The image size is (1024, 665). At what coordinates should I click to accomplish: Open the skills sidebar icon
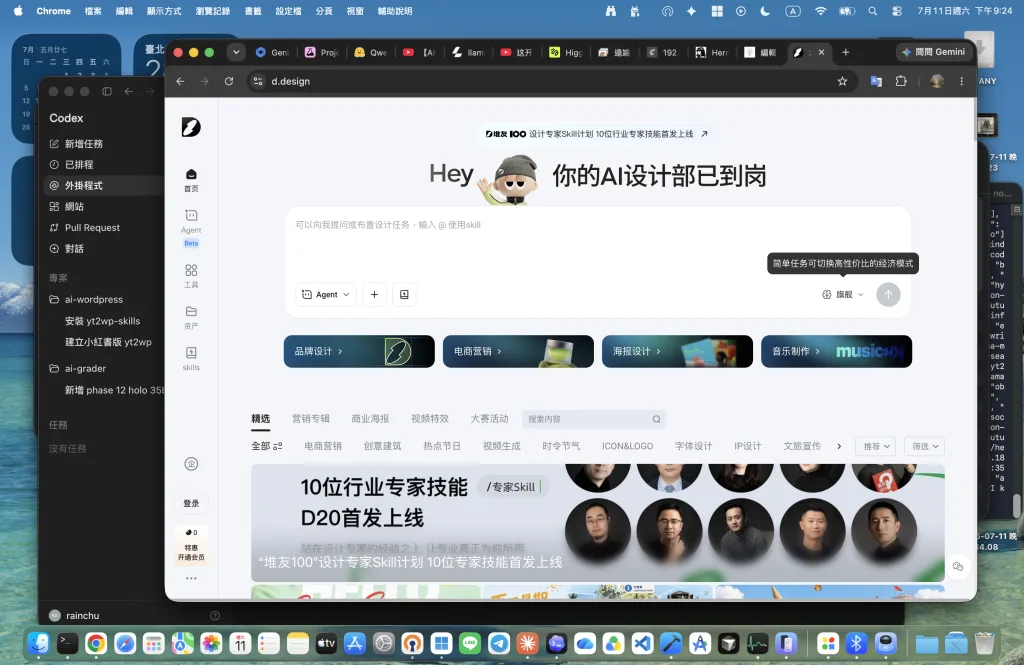(191, 358)
